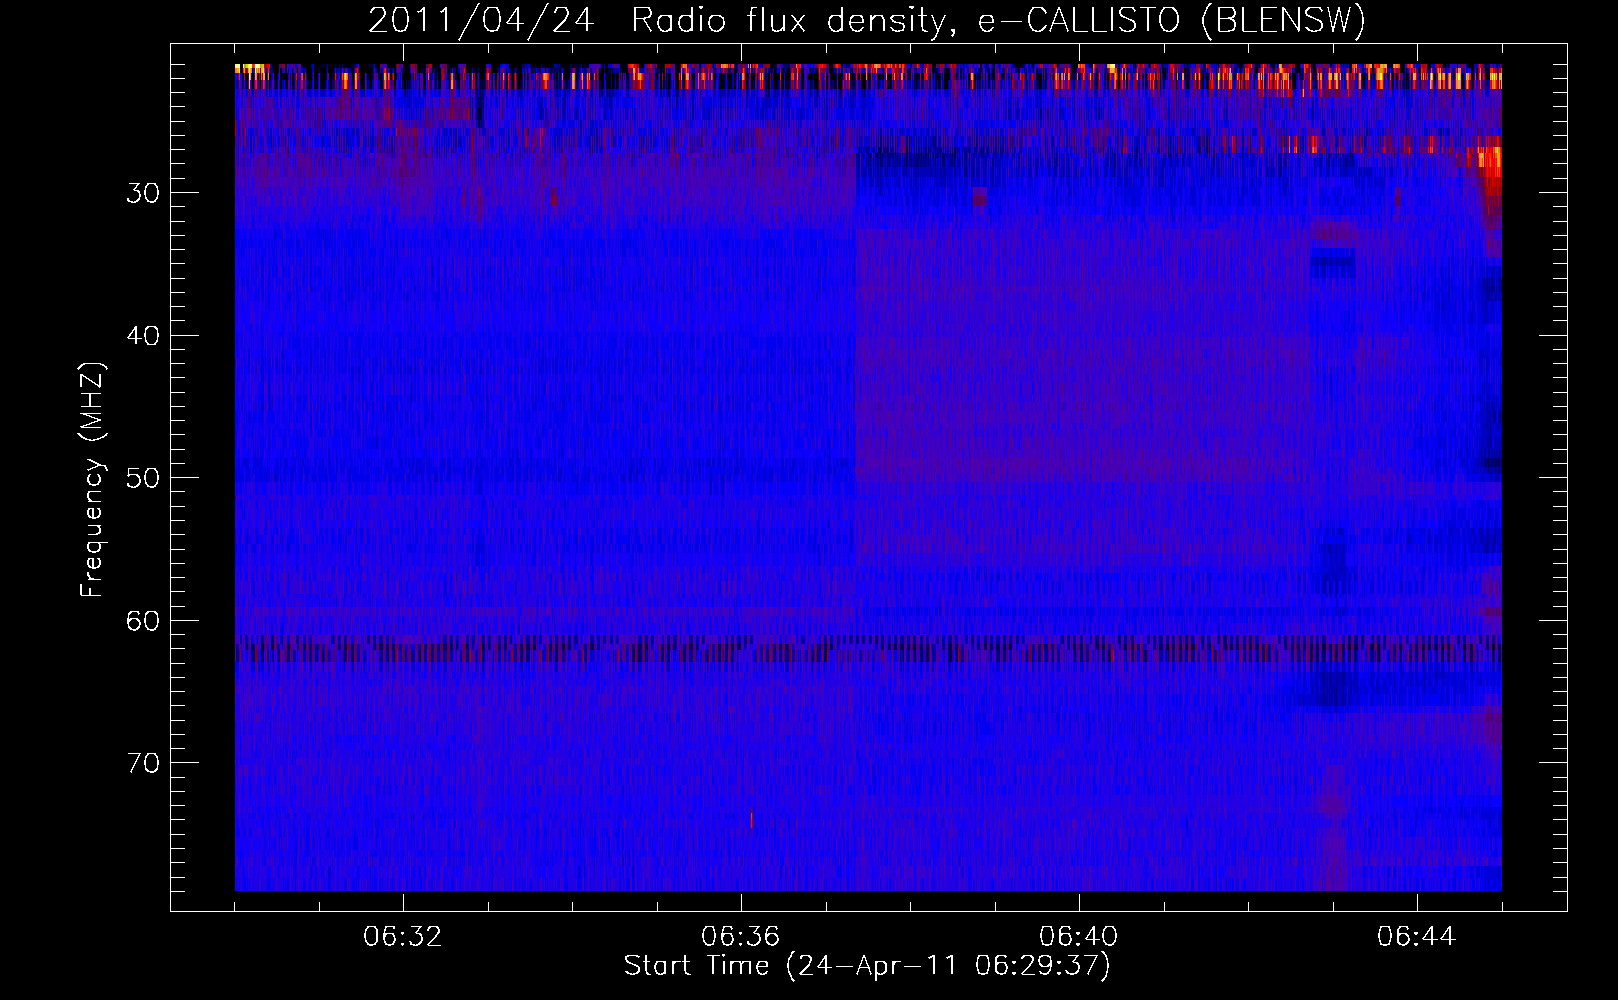The image size is (1618, 1000).
Task: Click the 'Frequency (MHZ)' axis label
Action: 92,479
